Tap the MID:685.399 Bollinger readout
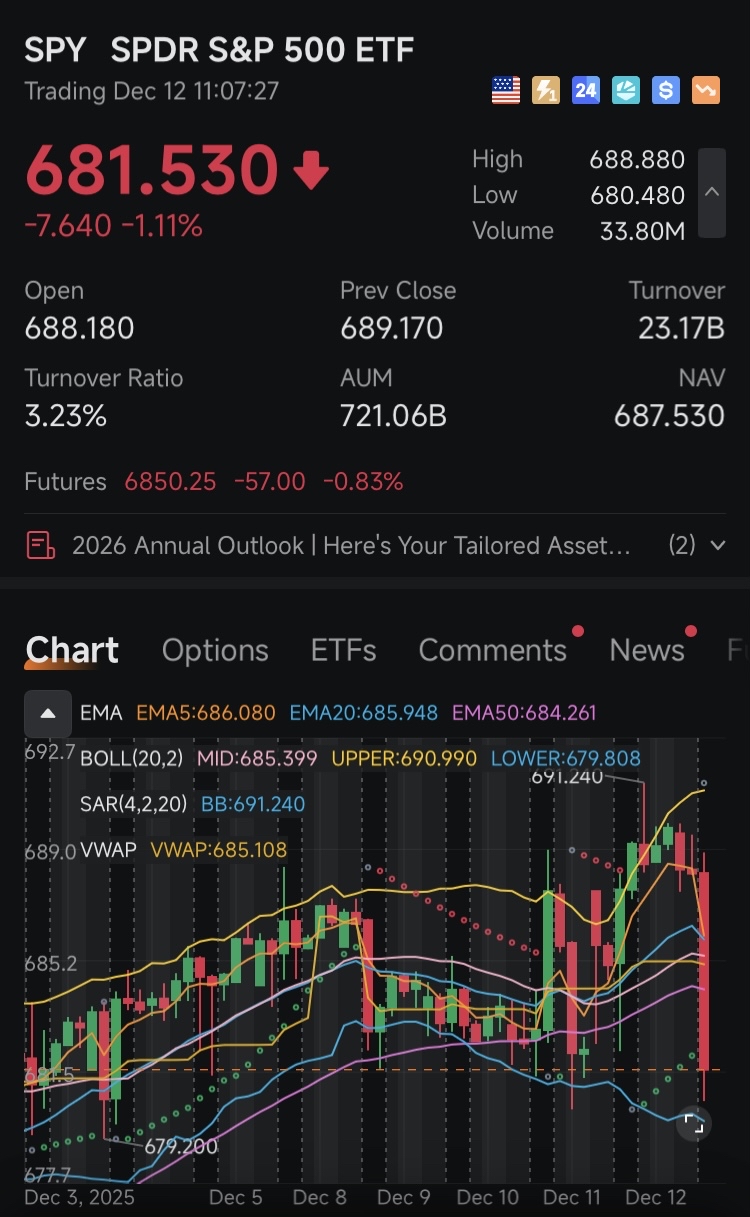This screenshot has width=750, height=1217. [x=257, y=759]
